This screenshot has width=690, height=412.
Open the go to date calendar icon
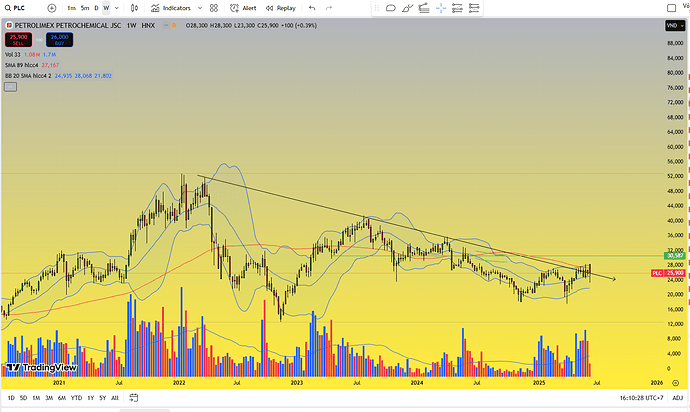134,398
